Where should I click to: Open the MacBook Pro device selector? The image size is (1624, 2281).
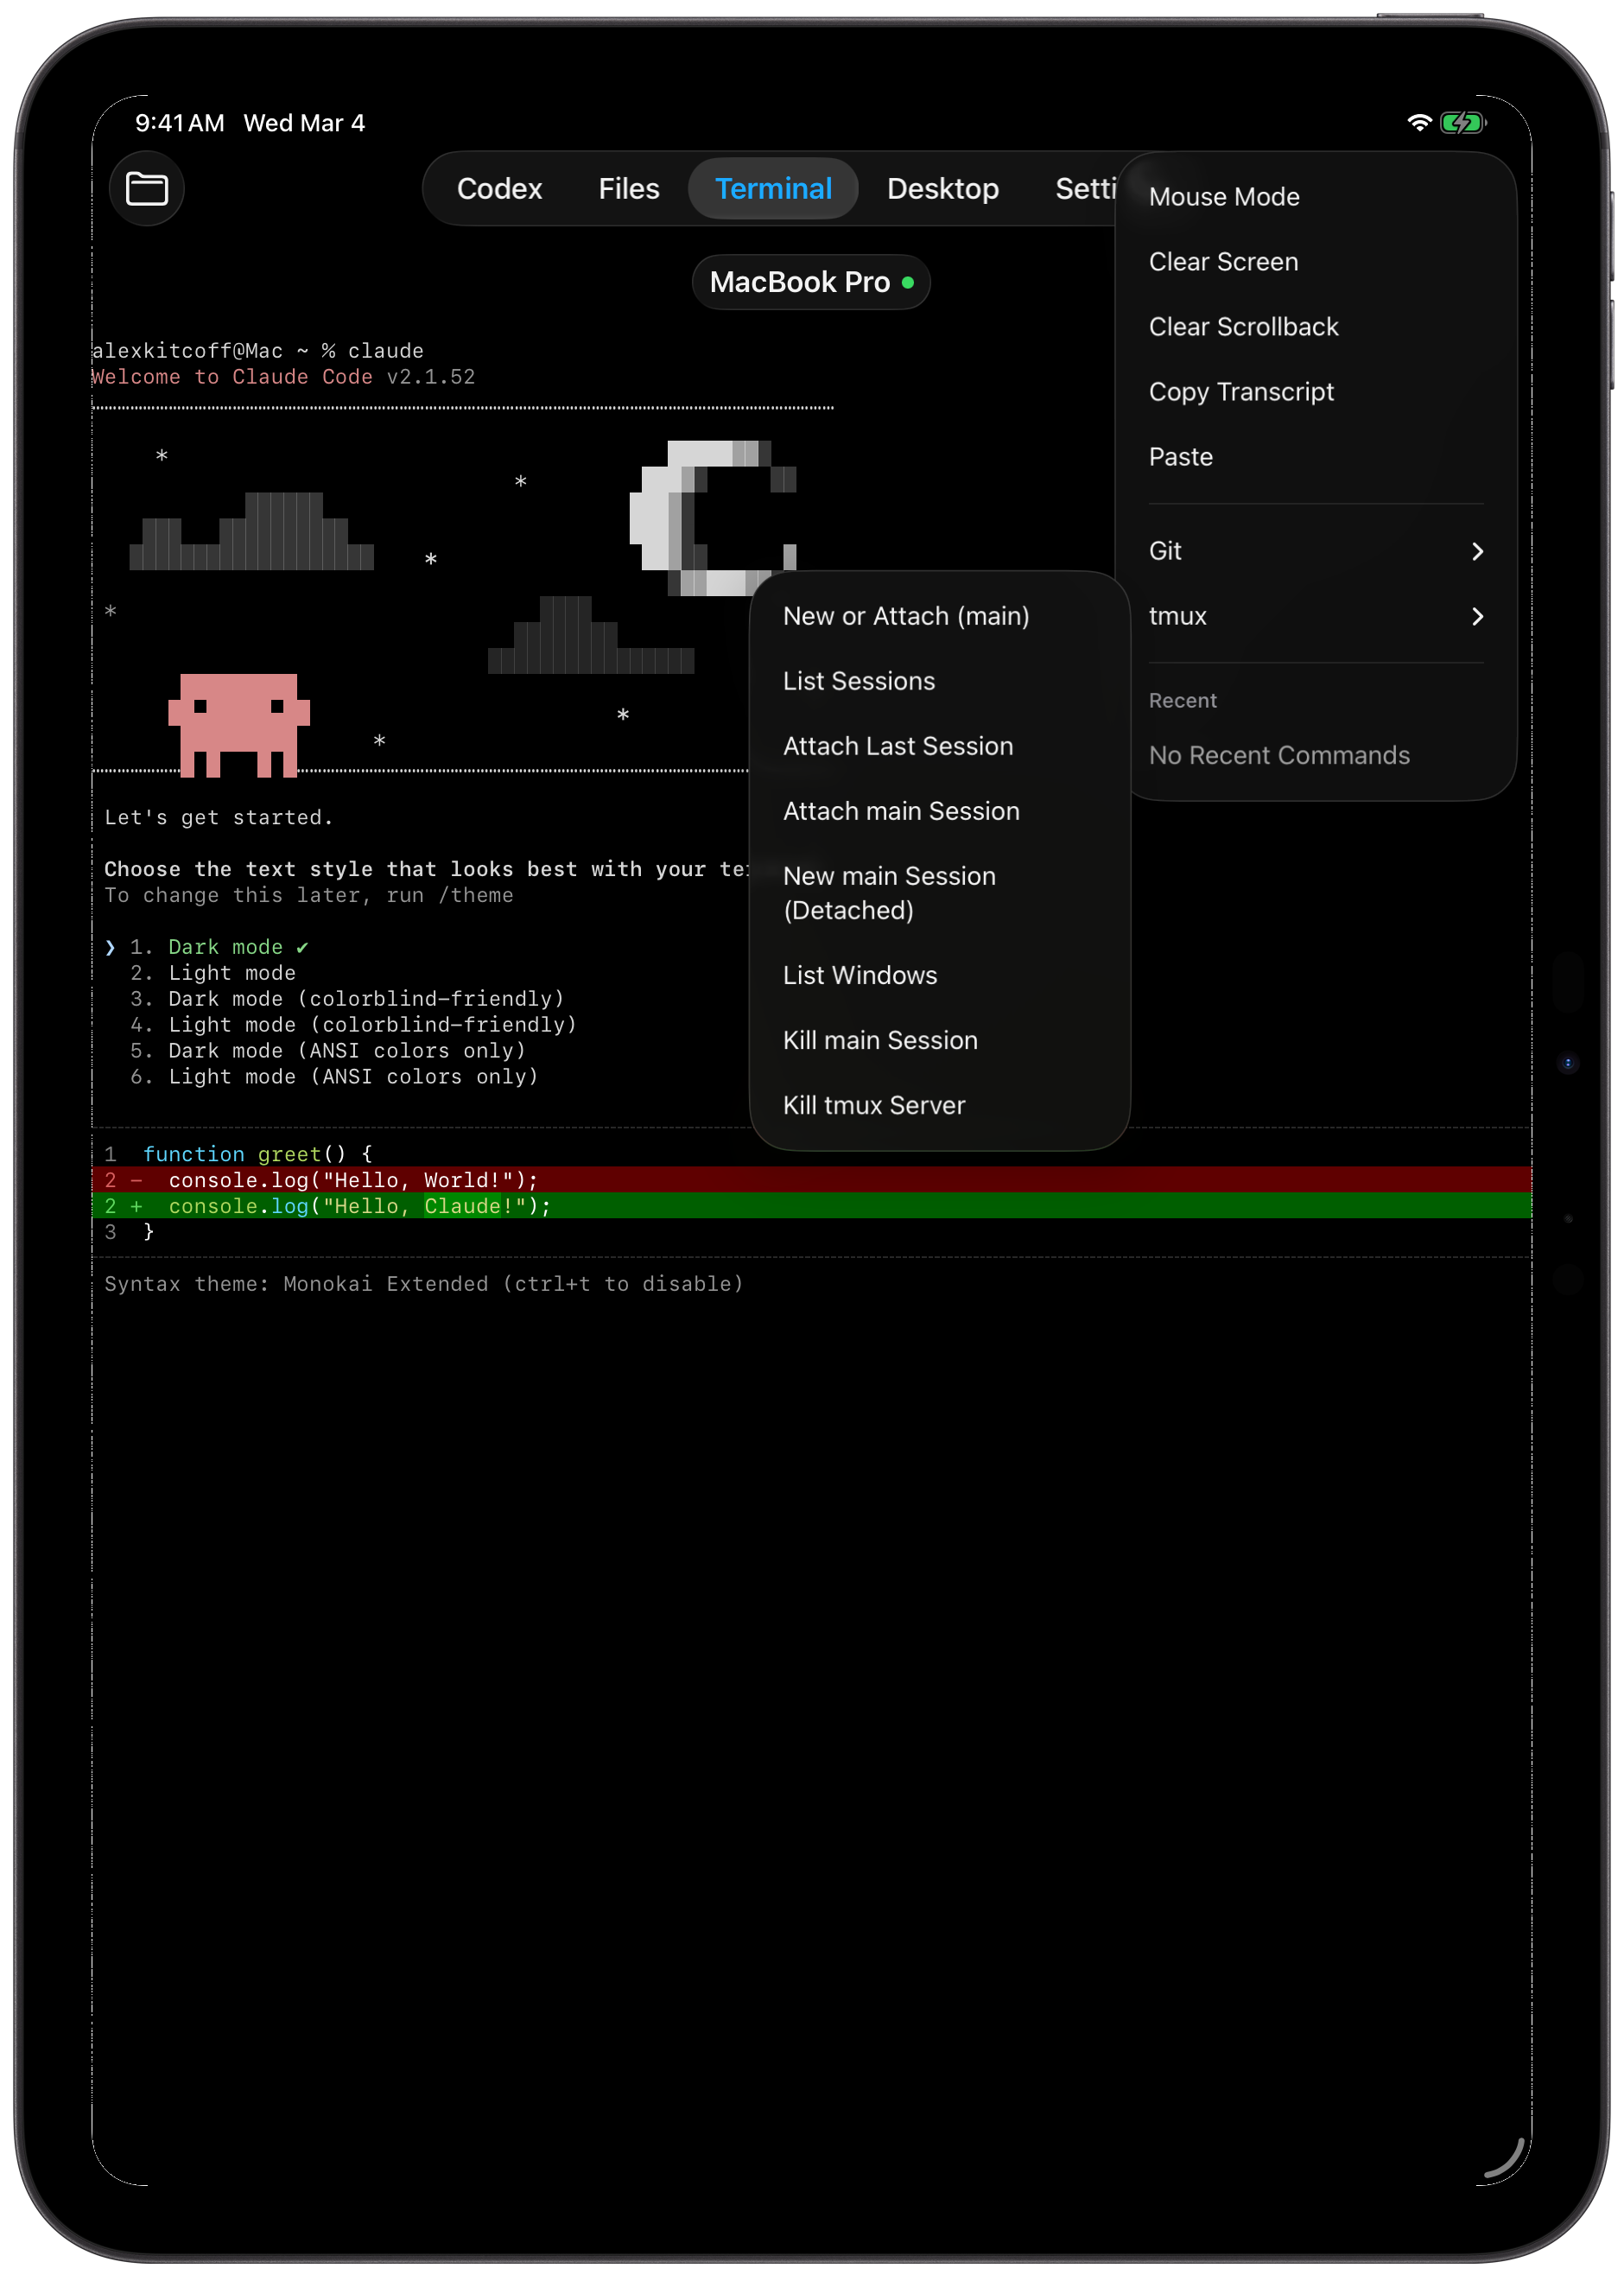pyautogui.click(x=800, y=282)
